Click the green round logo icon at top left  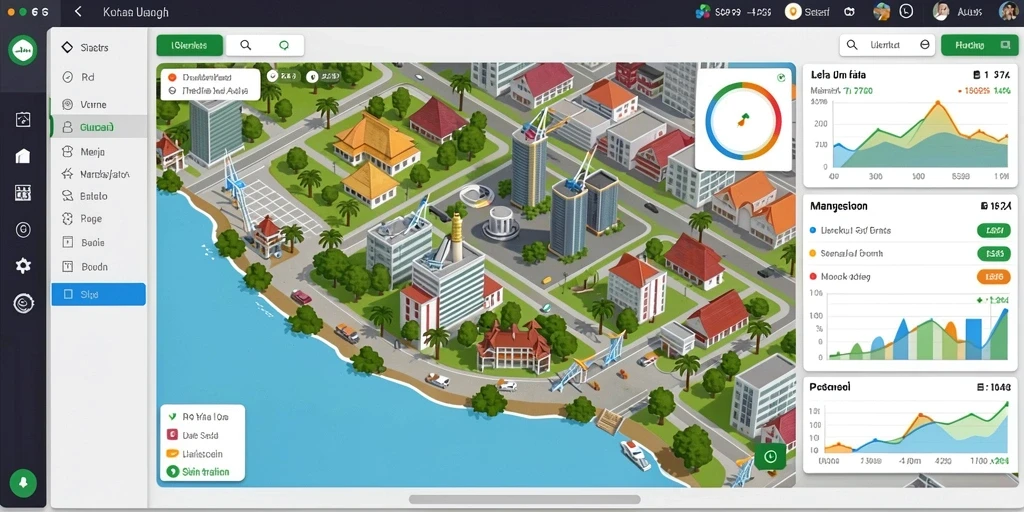(23, 50)
